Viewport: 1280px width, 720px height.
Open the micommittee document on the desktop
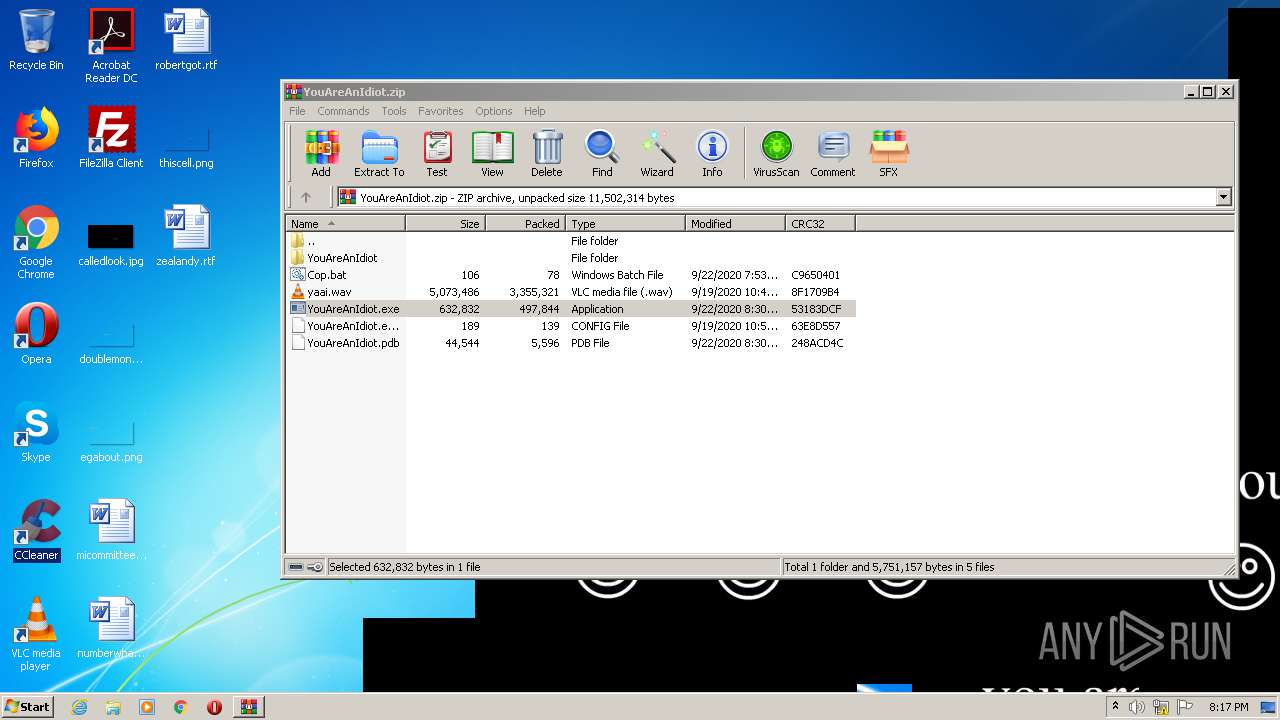tap(111, 530)
